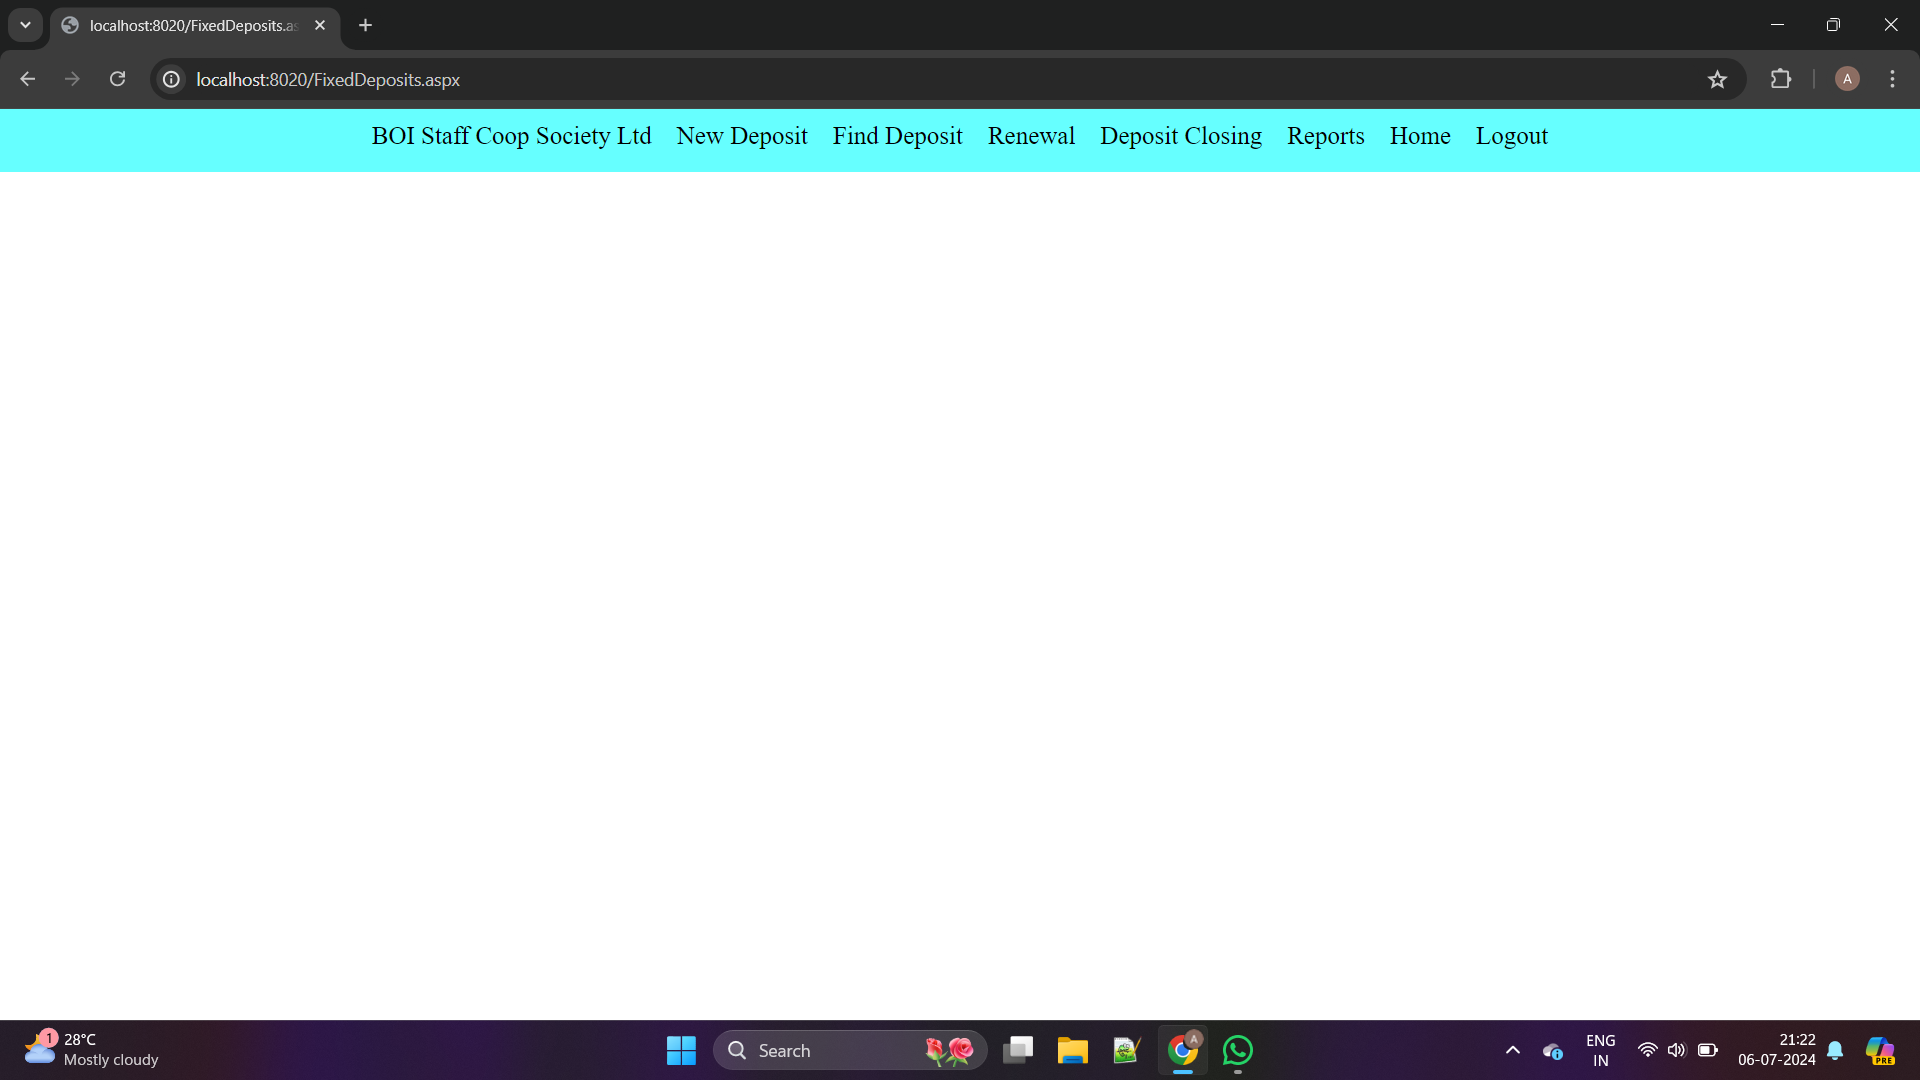The width and height of the screenshot is (1920, 1080).
Task: Open WhatsApp from the taskbar
Action: tap(1237, 1050)
